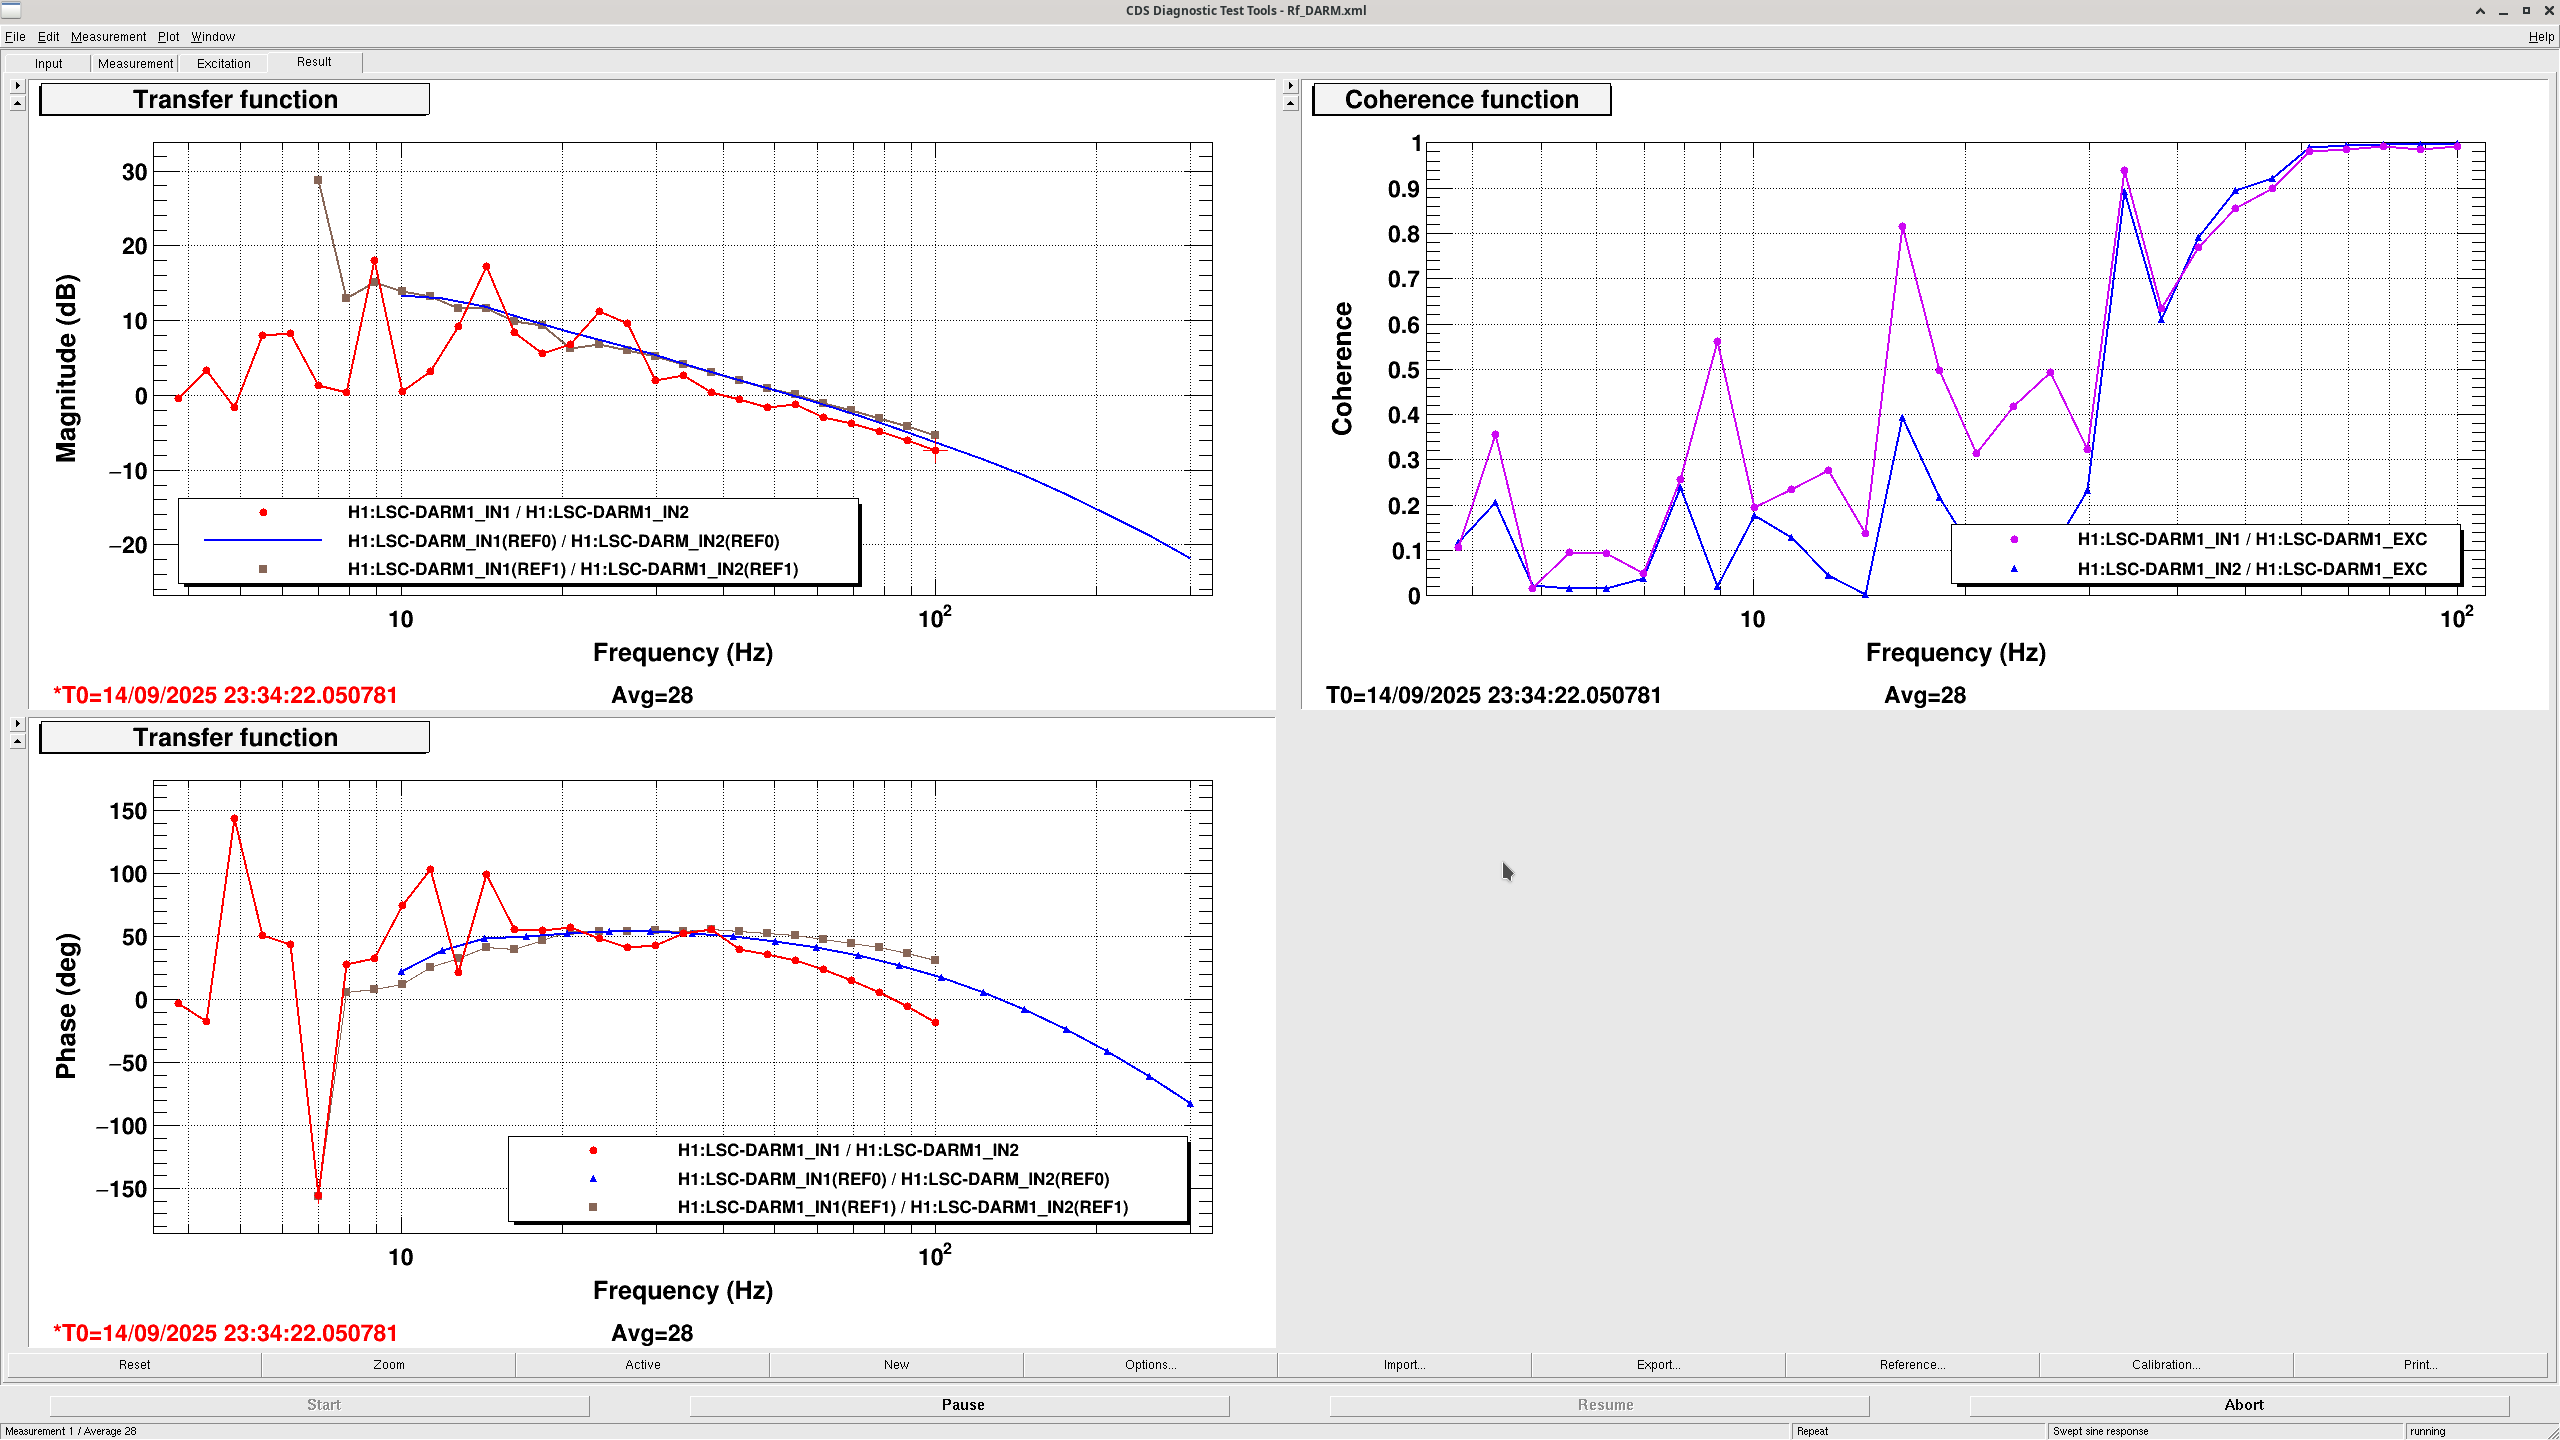Click right-arrow button beside bottom Phase plot
This screenshot has height=1440, width=2560.
17,723
